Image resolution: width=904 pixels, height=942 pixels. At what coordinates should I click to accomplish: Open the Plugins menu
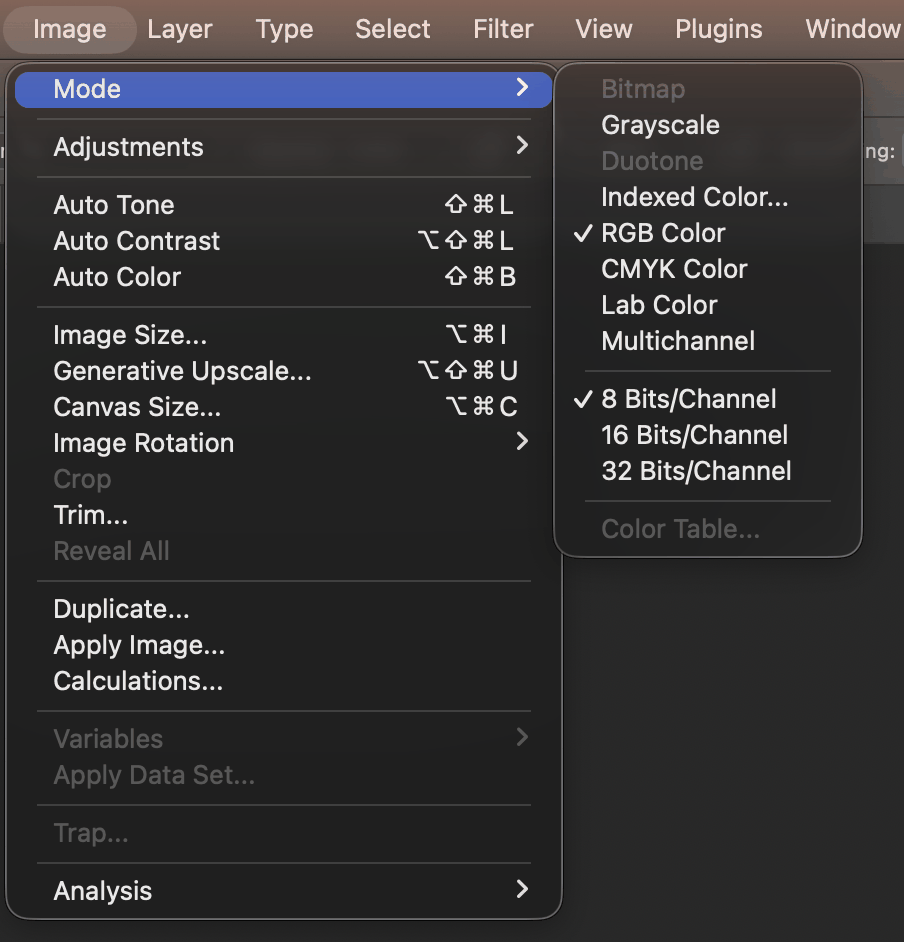pos(718,29)
